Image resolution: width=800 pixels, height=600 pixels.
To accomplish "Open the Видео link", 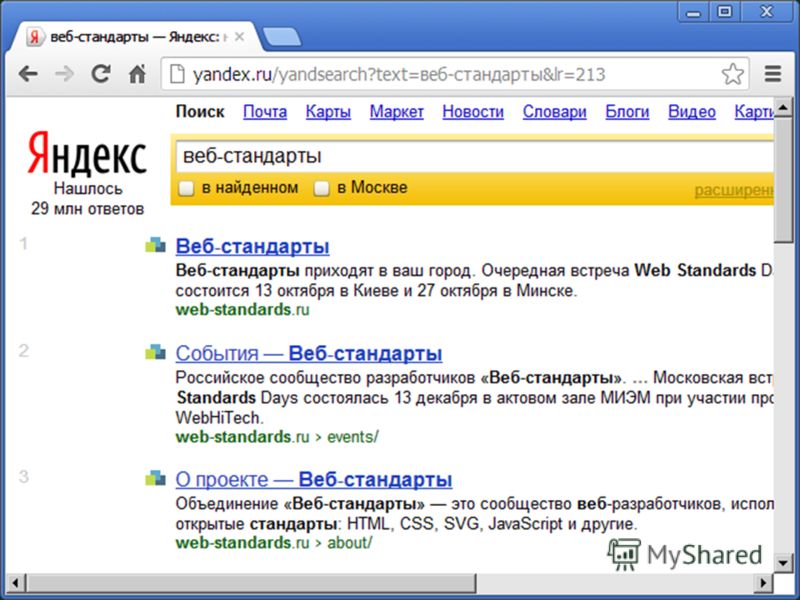I will (692, 112).
